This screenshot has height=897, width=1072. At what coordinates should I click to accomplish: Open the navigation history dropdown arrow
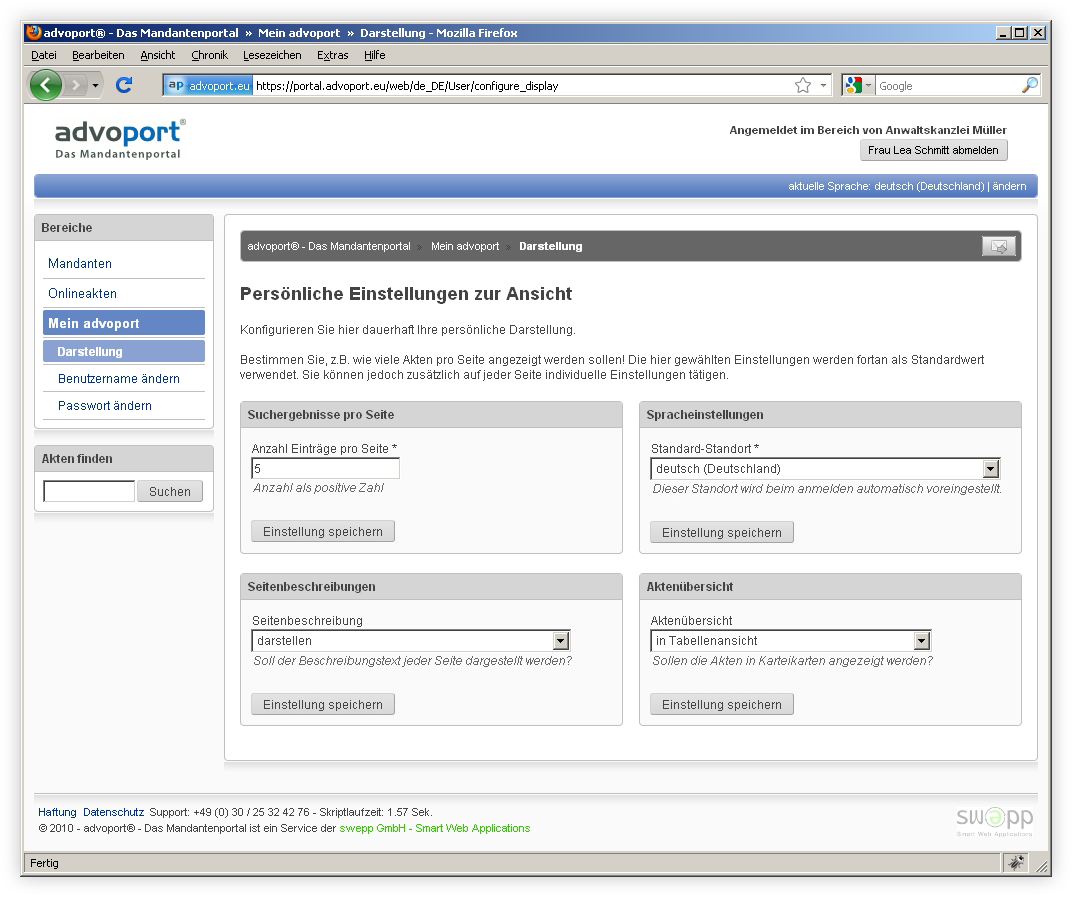click(95, 85)
